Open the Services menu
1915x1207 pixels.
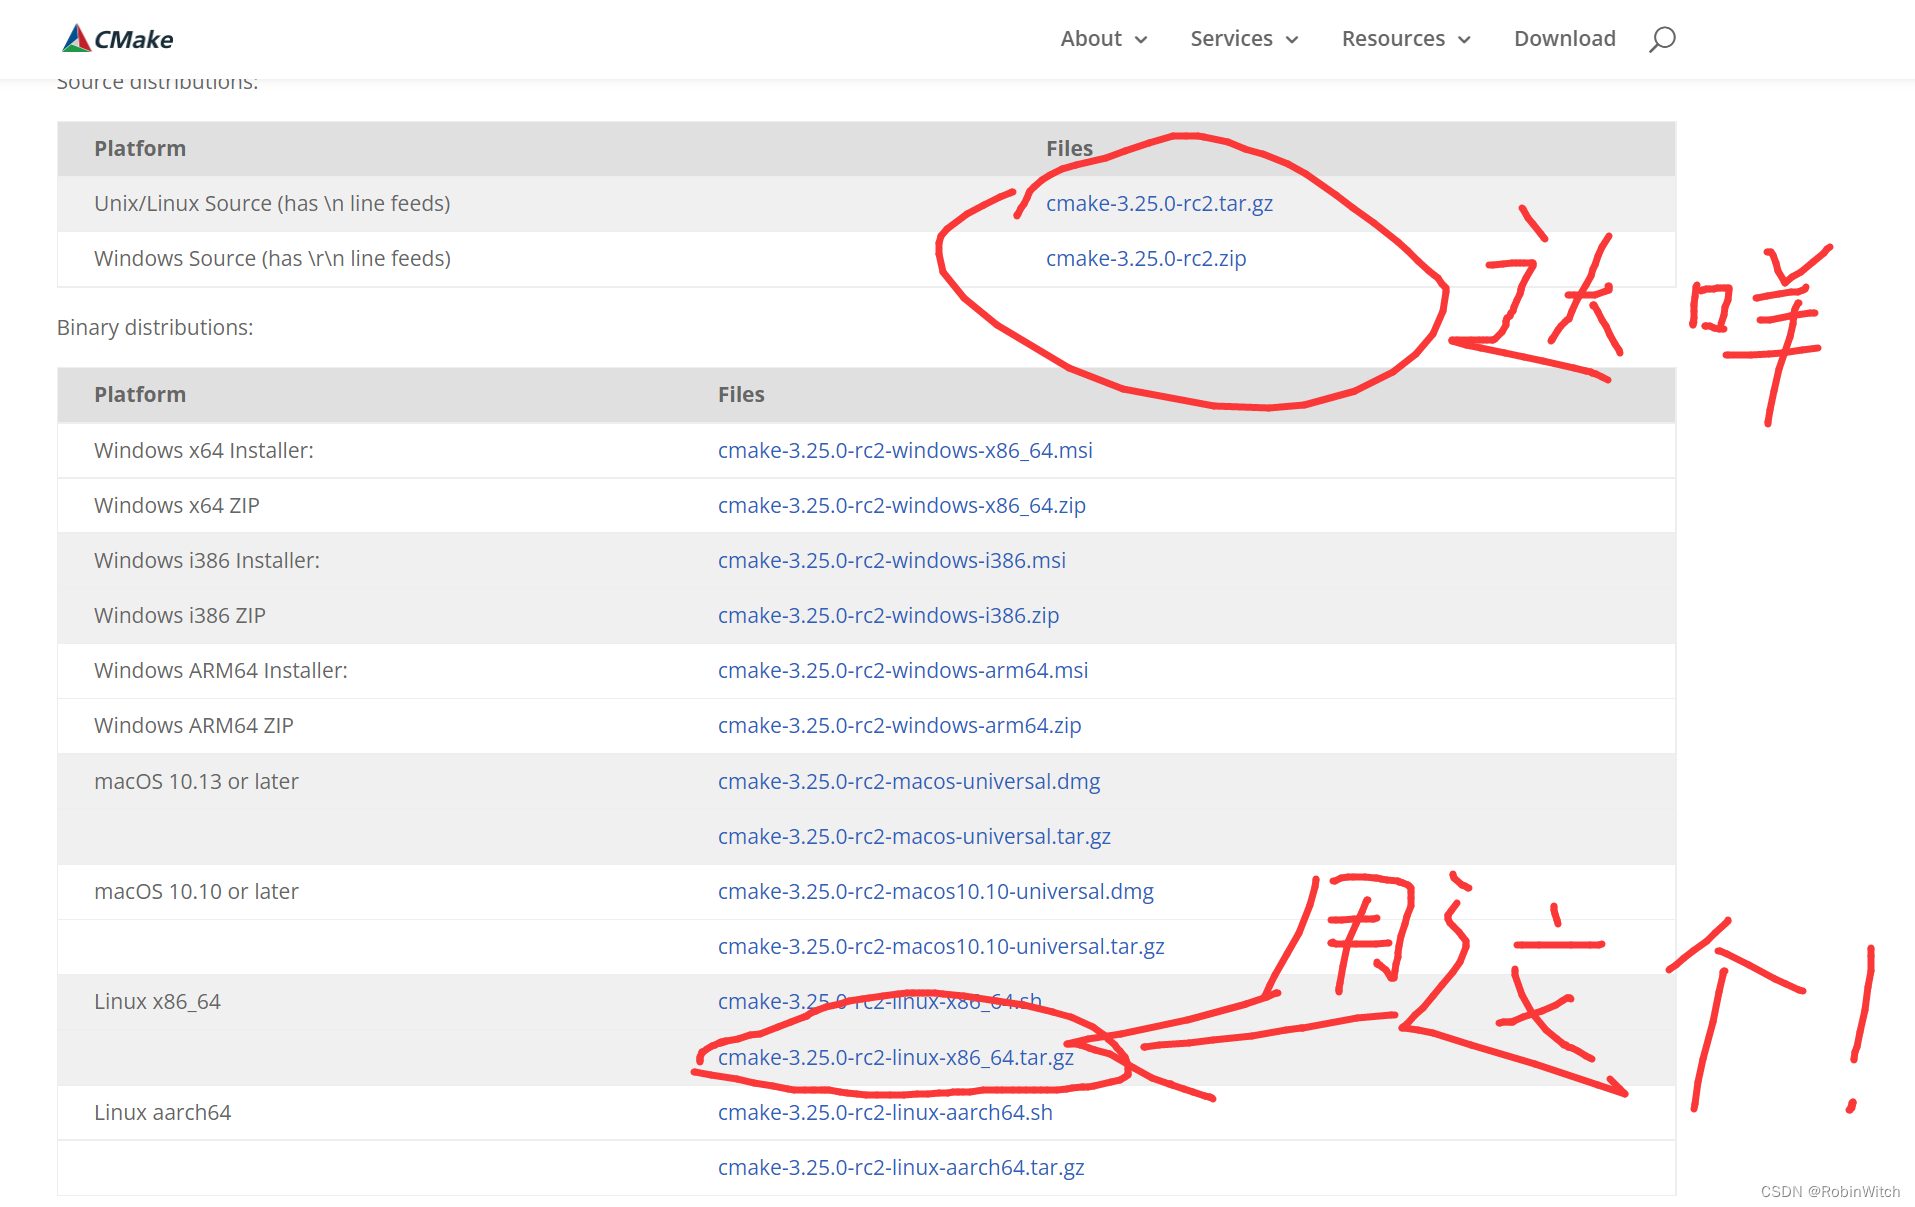point(1244,39)
